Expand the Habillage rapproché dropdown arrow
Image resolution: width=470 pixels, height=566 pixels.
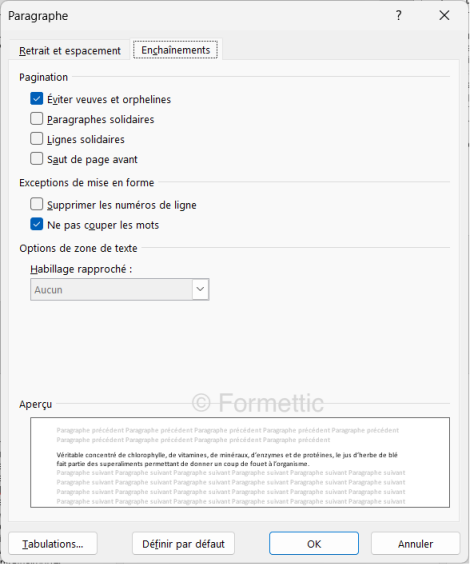(200, 289)
